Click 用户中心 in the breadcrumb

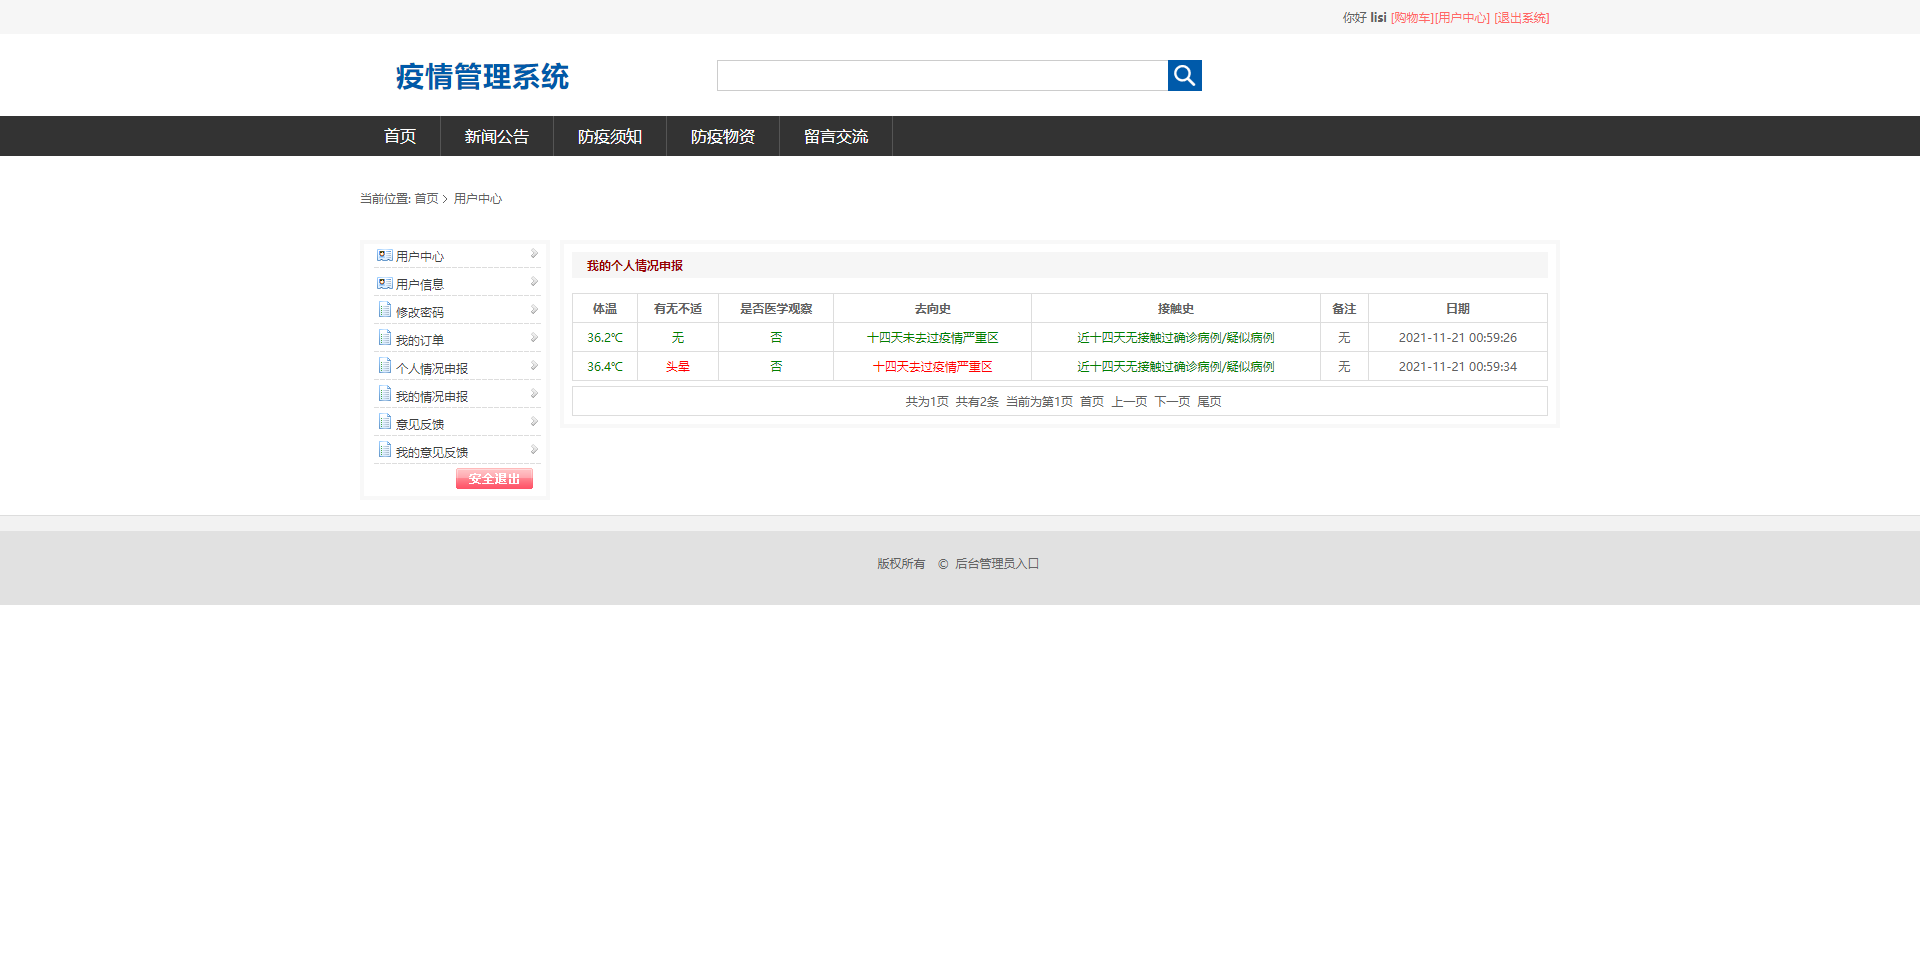(x=478, y=199)
